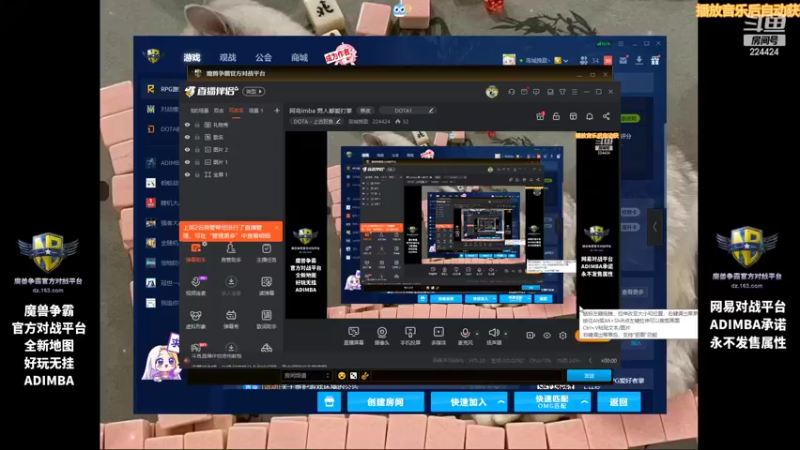This screenshot has height=450, width=800.
Task: Select the 场景 1 scene tab
Action: coord(256,110)
